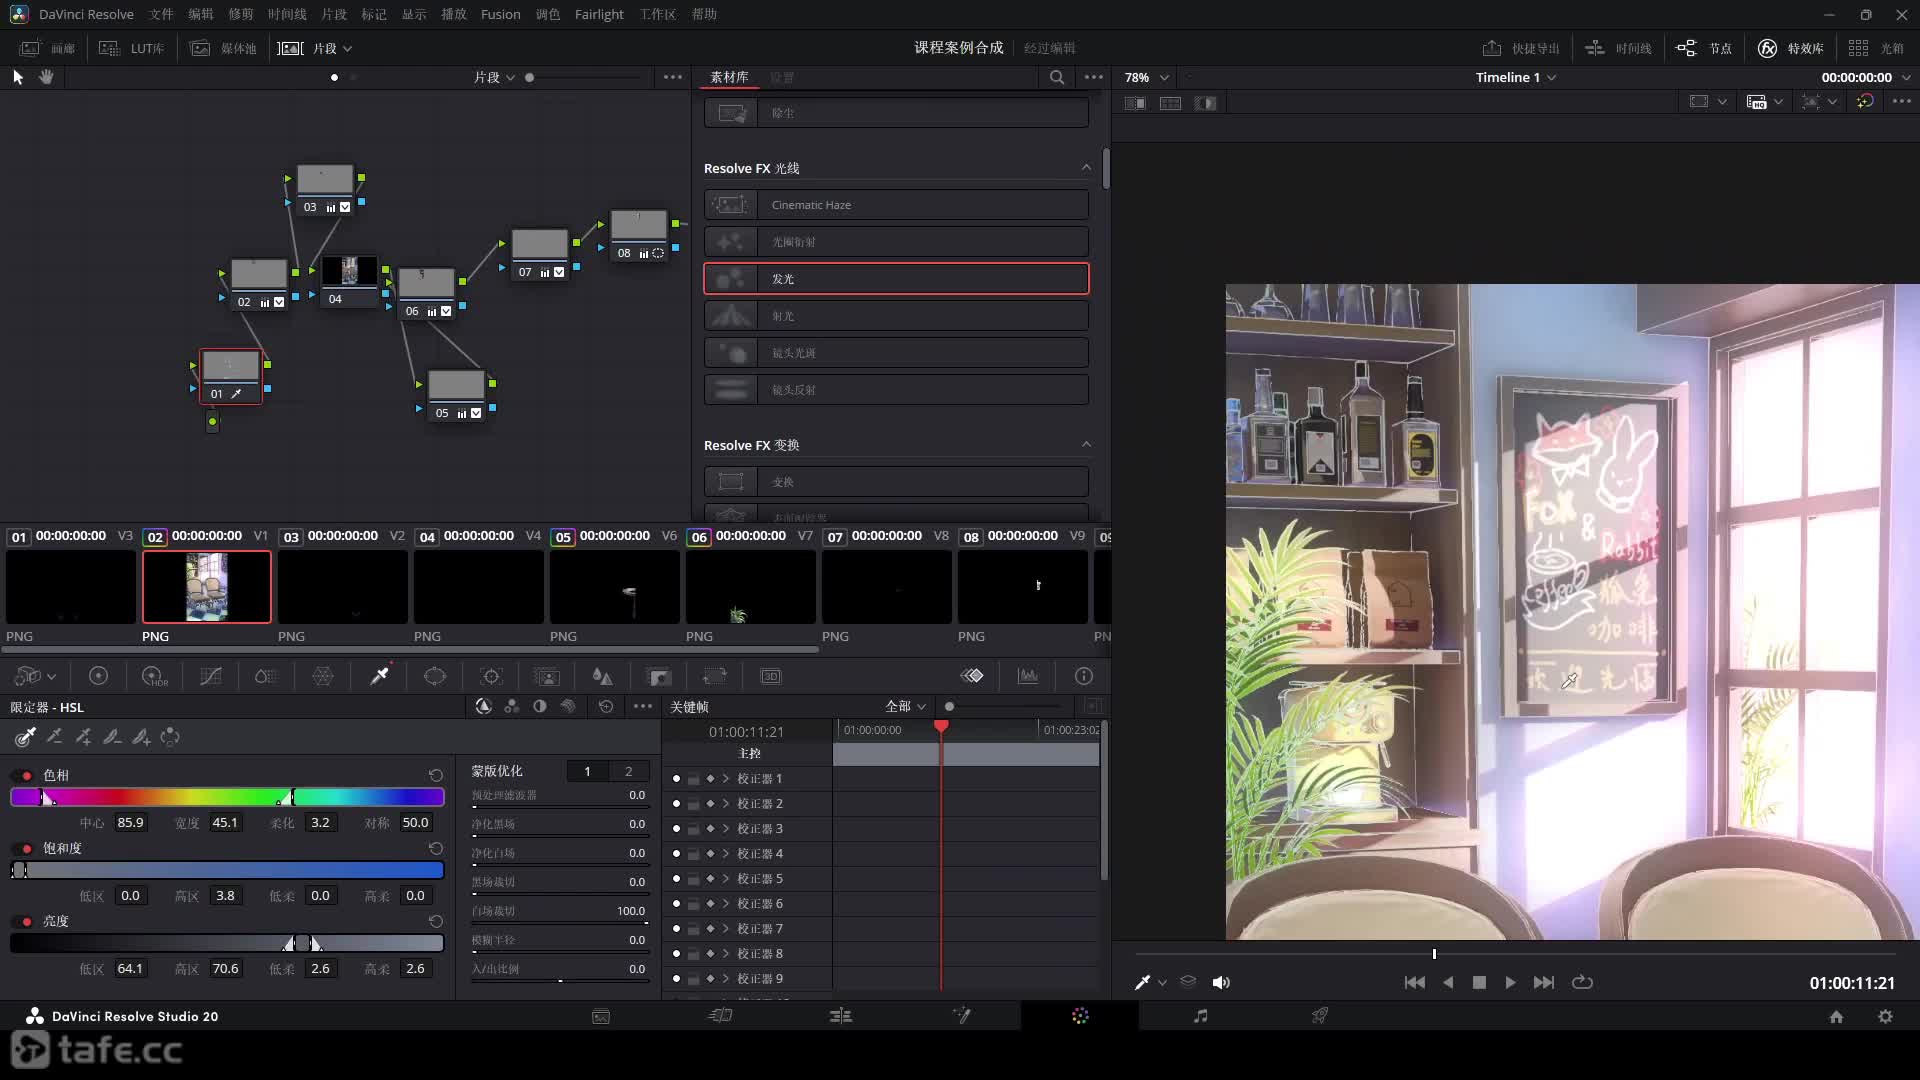Open the Curves palette
Screen dimensions: 1920x1080
[210, 677]
